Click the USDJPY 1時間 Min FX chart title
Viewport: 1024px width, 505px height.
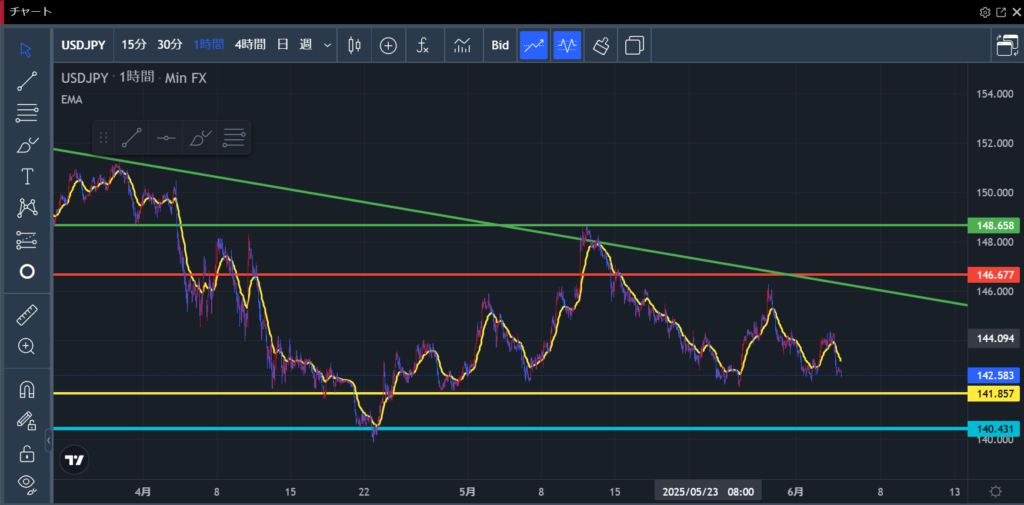[x=134, y=78]
